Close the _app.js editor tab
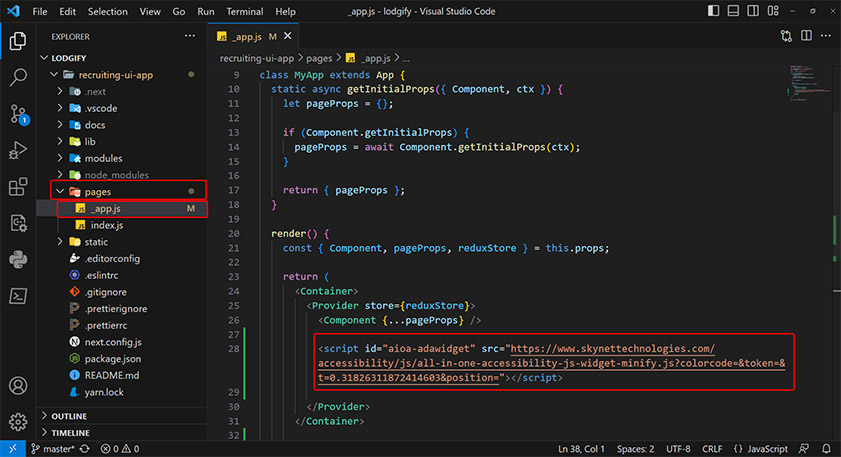The image size is (841, 457). [x=288, y=36]
